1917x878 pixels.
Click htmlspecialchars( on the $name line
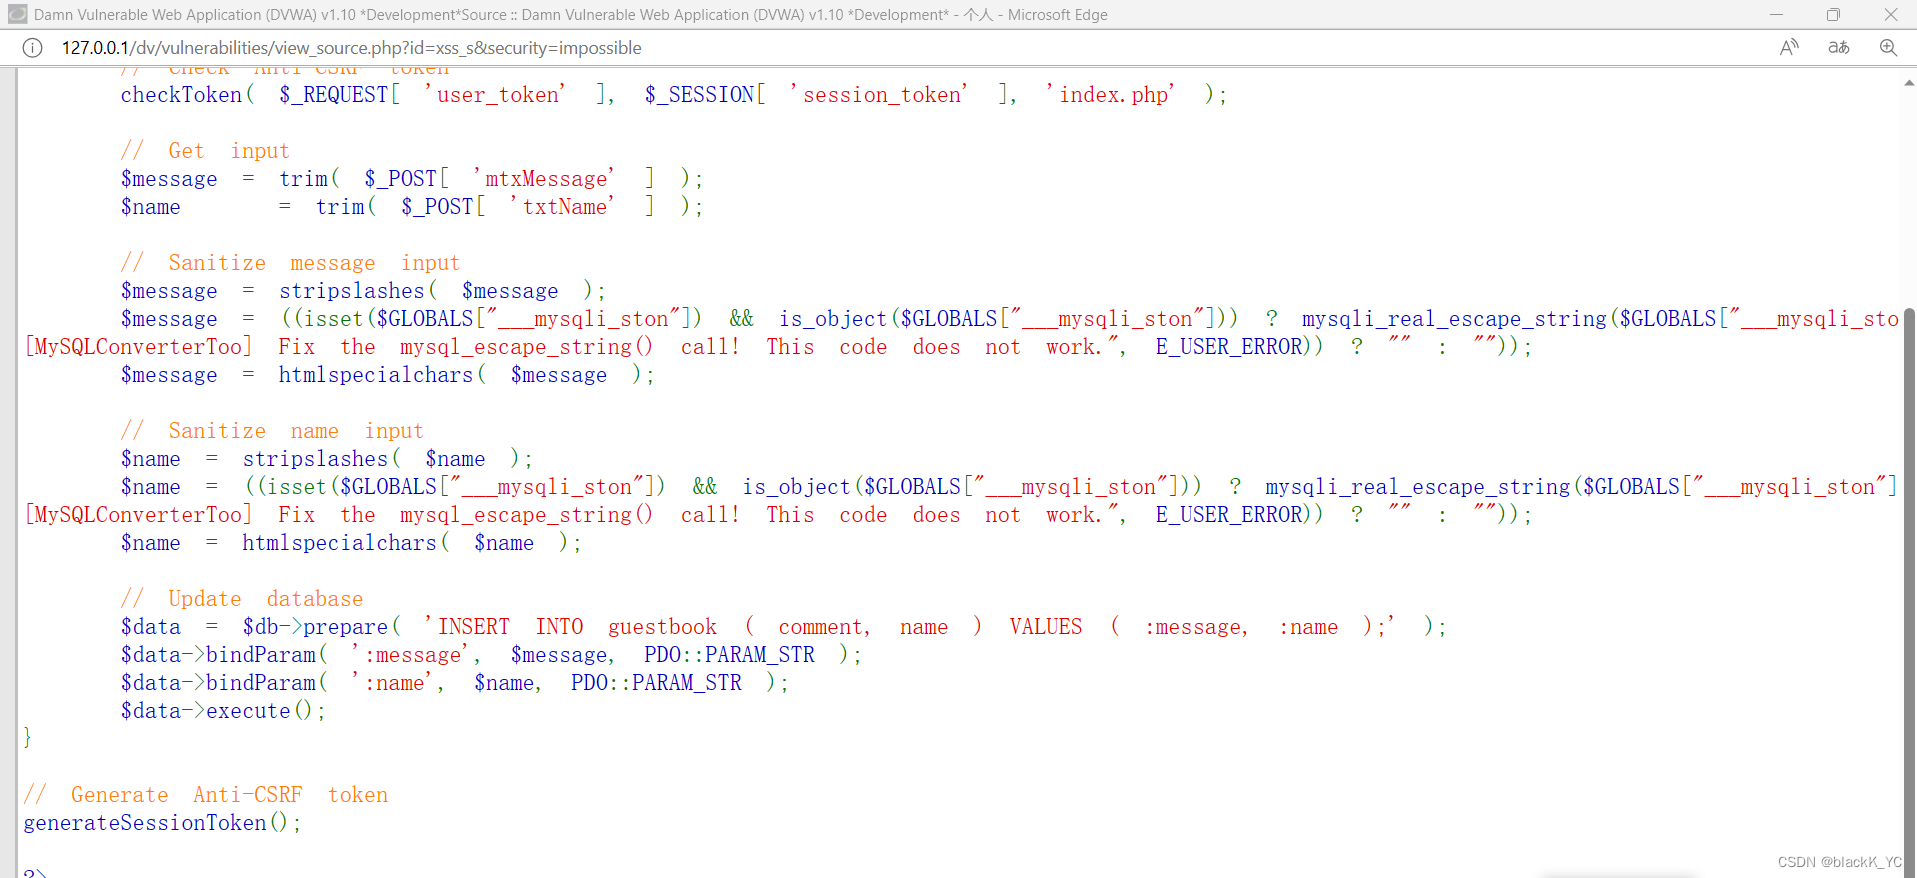click(345, 543)
